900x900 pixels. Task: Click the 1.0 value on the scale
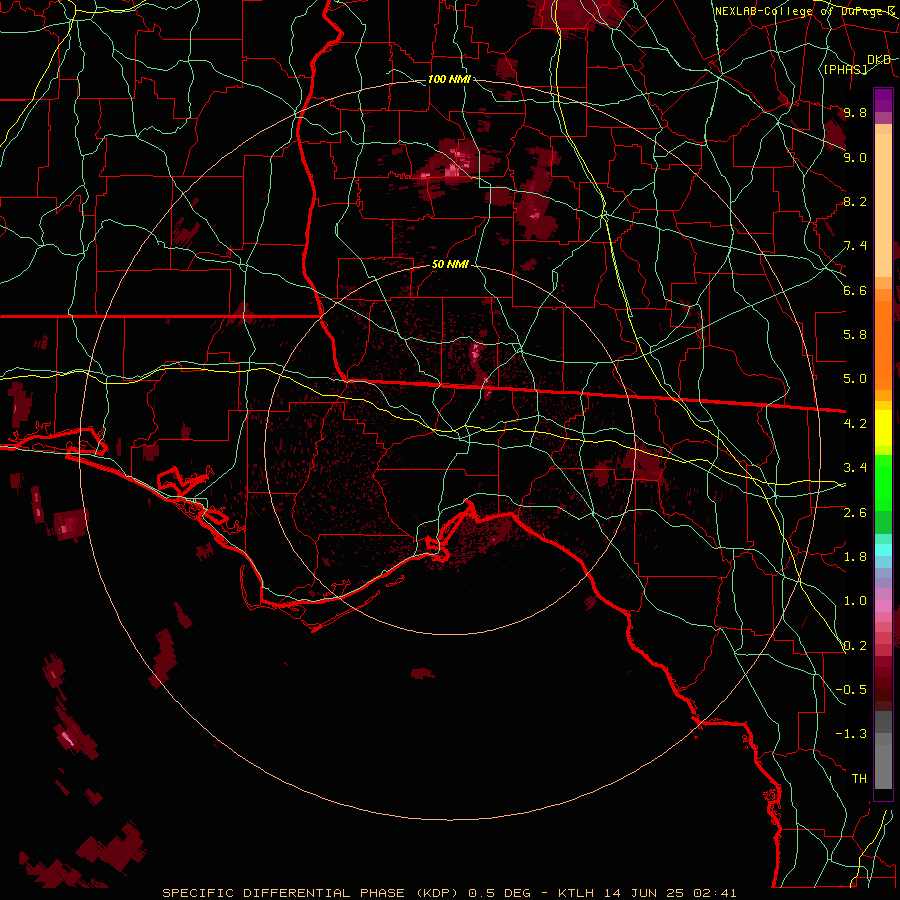click(855, 601)
